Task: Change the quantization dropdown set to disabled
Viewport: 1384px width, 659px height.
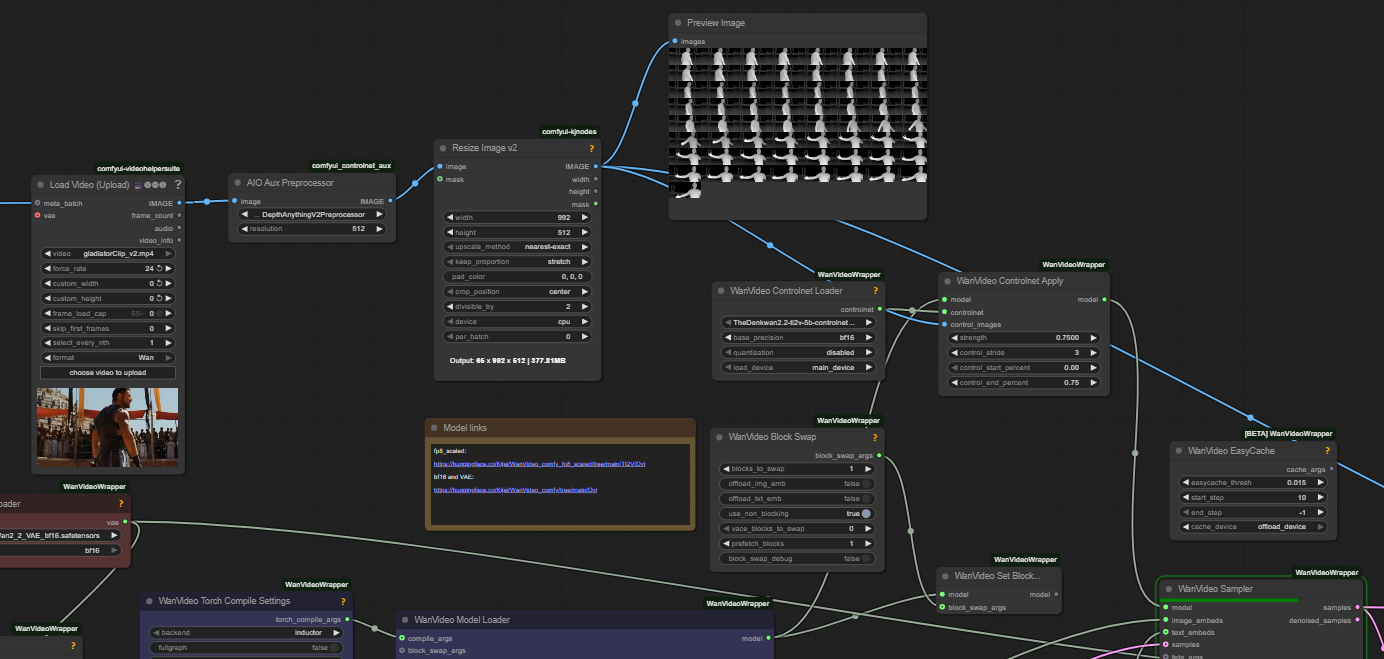Action: [798, 352]
